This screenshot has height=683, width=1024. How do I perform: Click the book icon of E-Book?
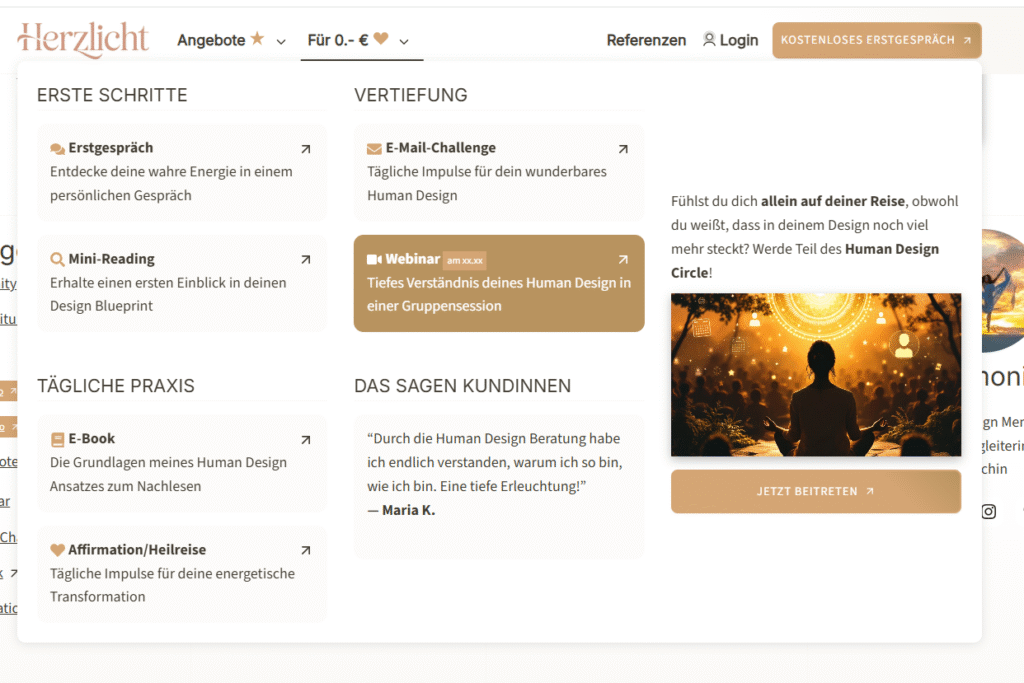click(57, 439)
